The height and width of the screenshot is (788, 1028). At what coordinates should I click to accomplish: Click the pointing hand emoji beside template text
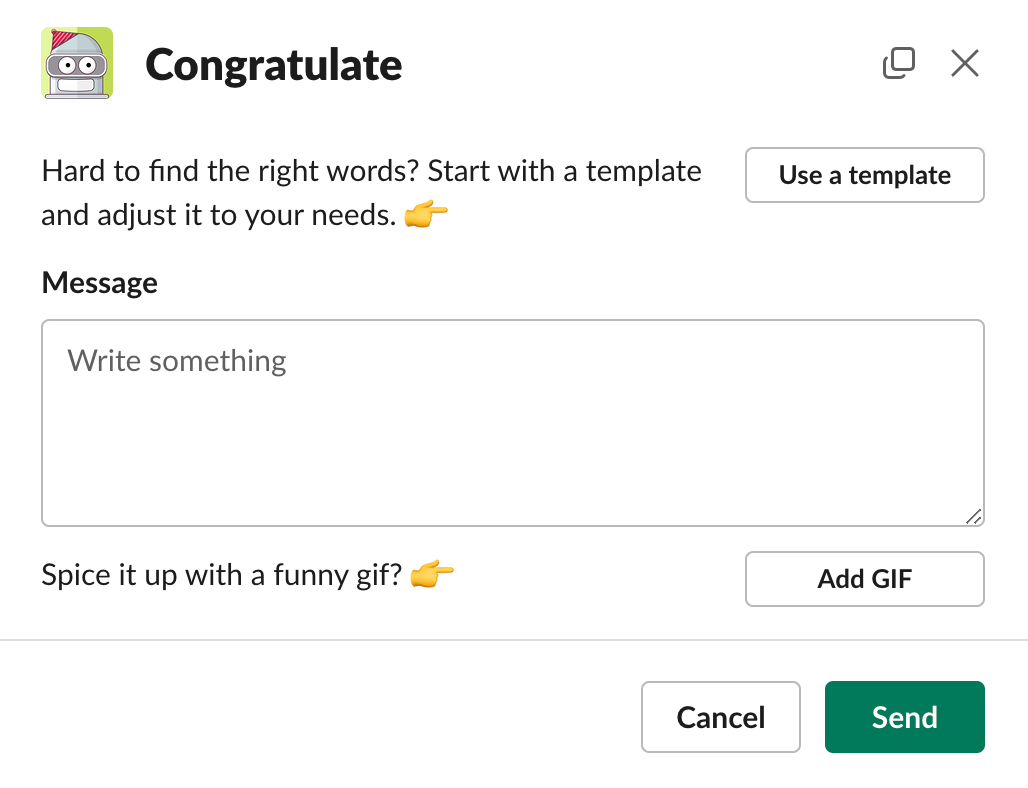click(x=426, y=215)
